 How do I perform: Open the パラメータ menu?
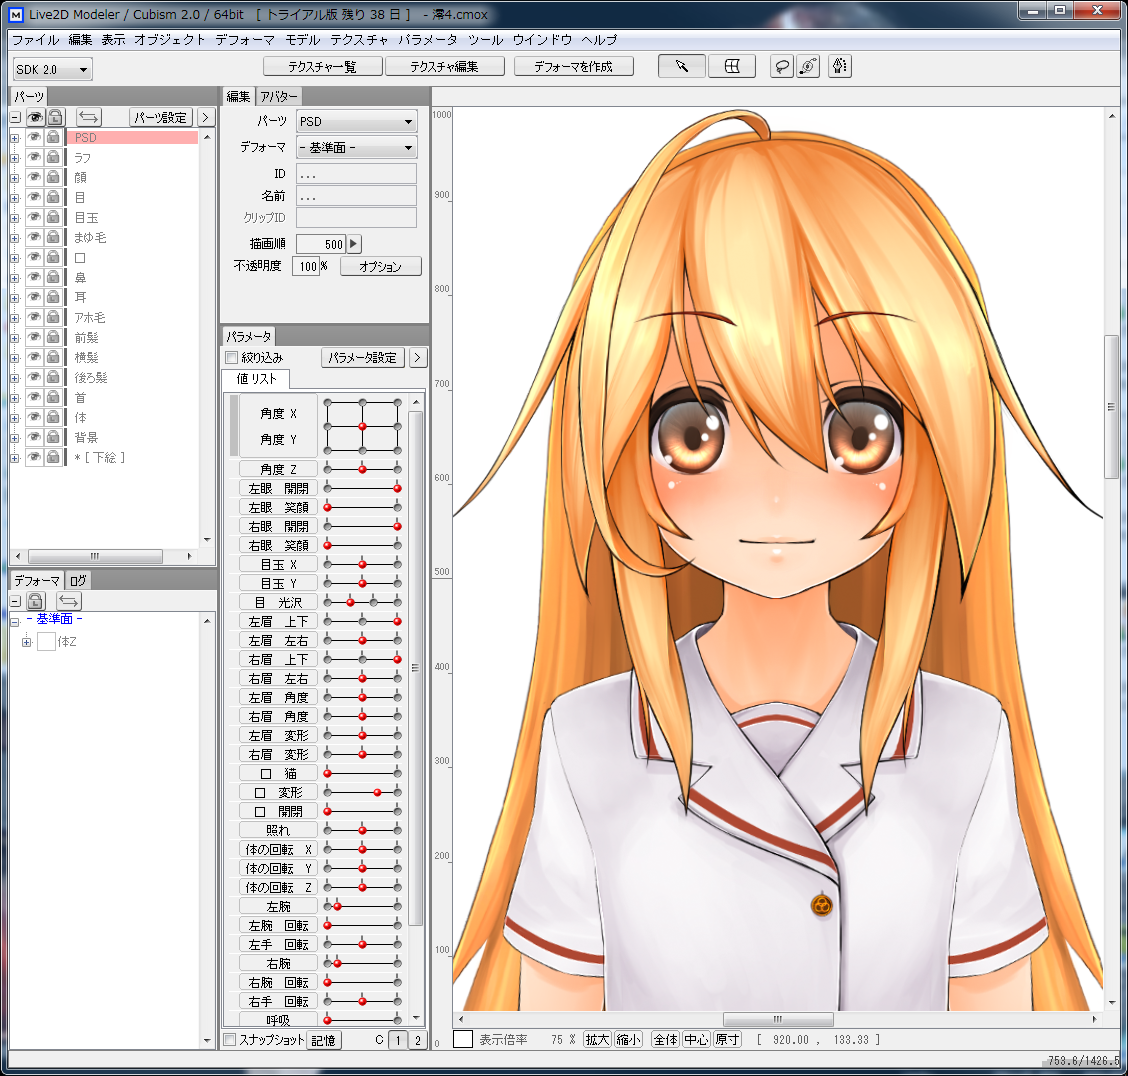pos(428,40)
